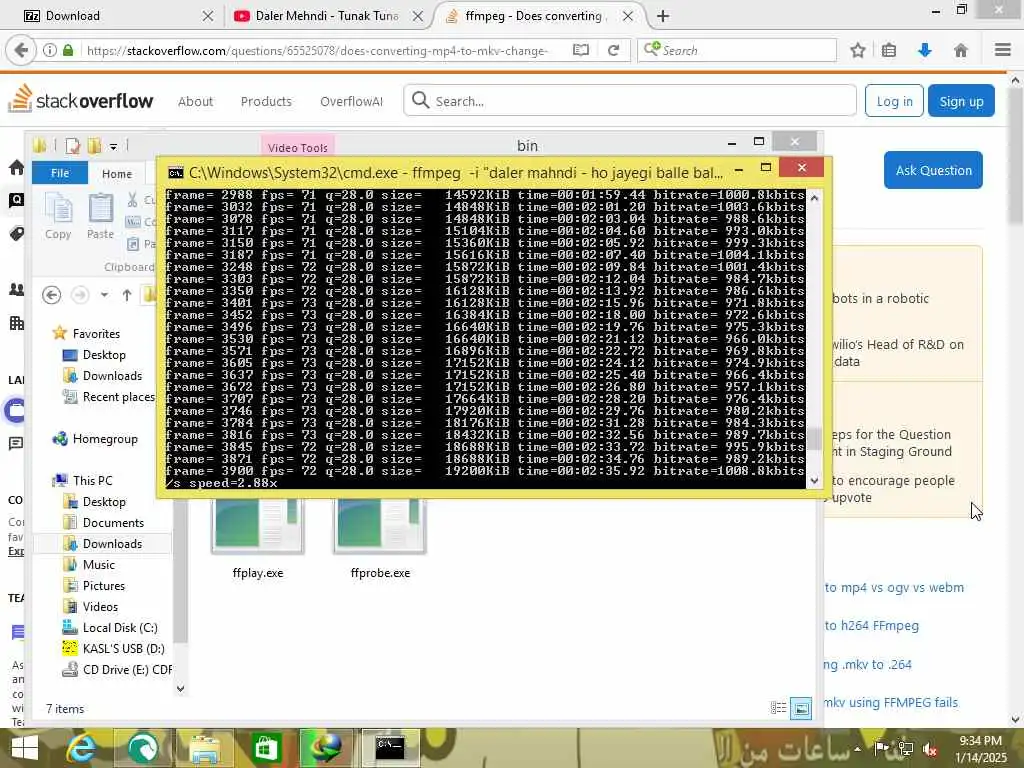The width and height of the screenshot is (1024, 768).
Task: Switch Explorer to details view icon
Action: [x=778, y=708]
